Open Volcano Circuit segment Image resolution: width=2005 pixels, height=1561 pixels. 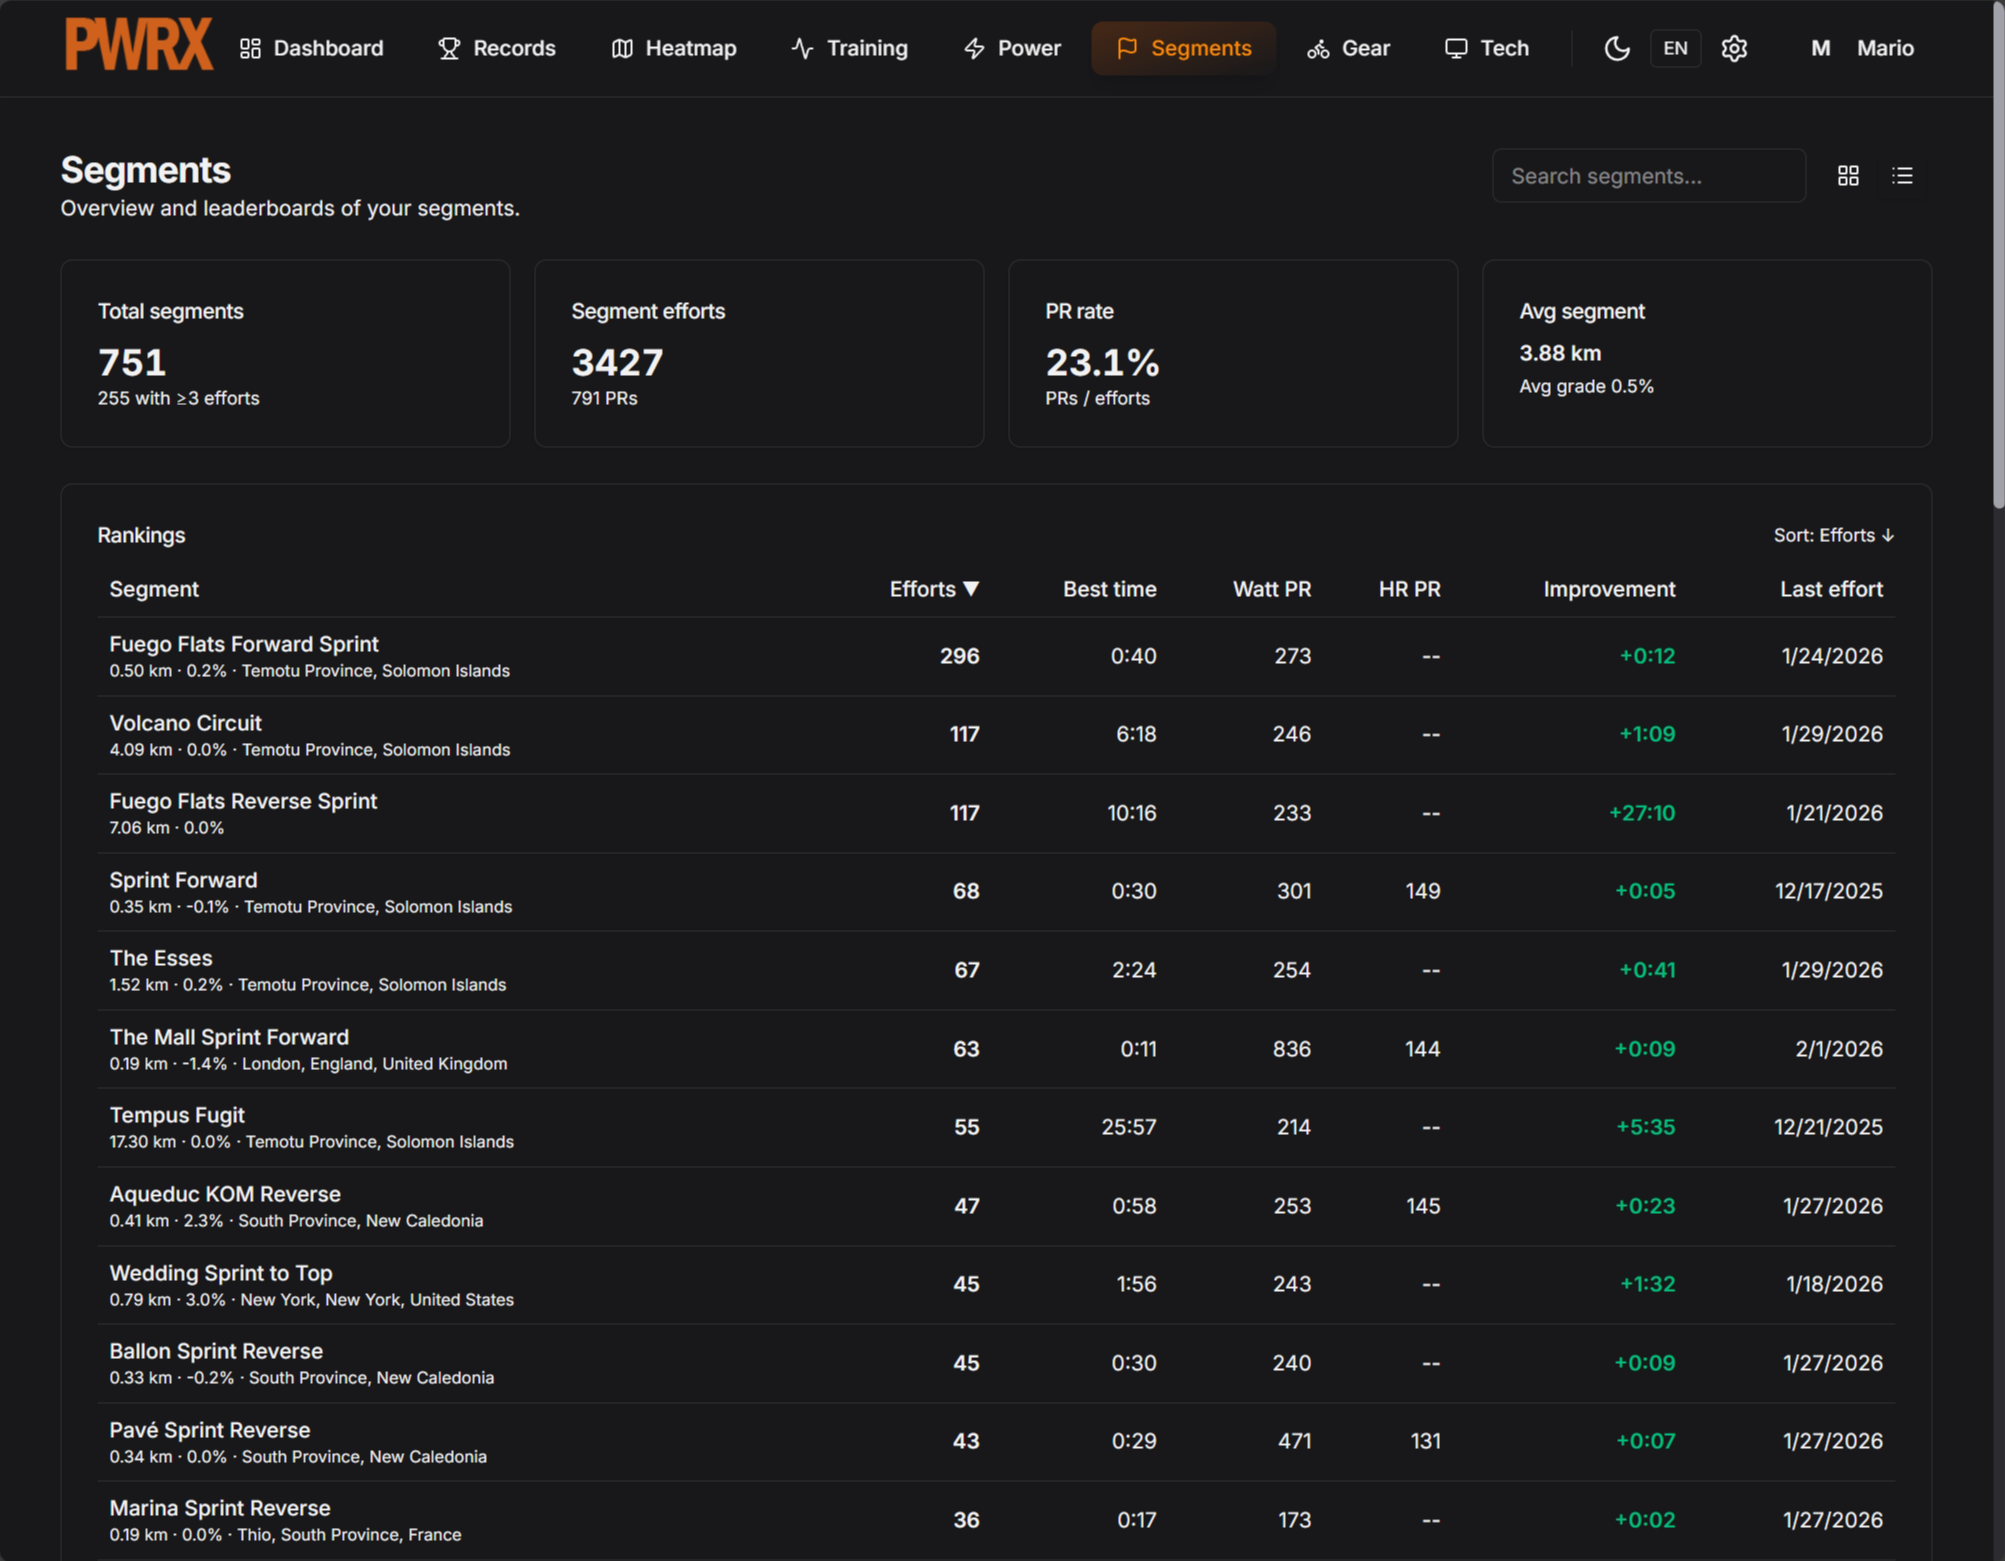186,723
